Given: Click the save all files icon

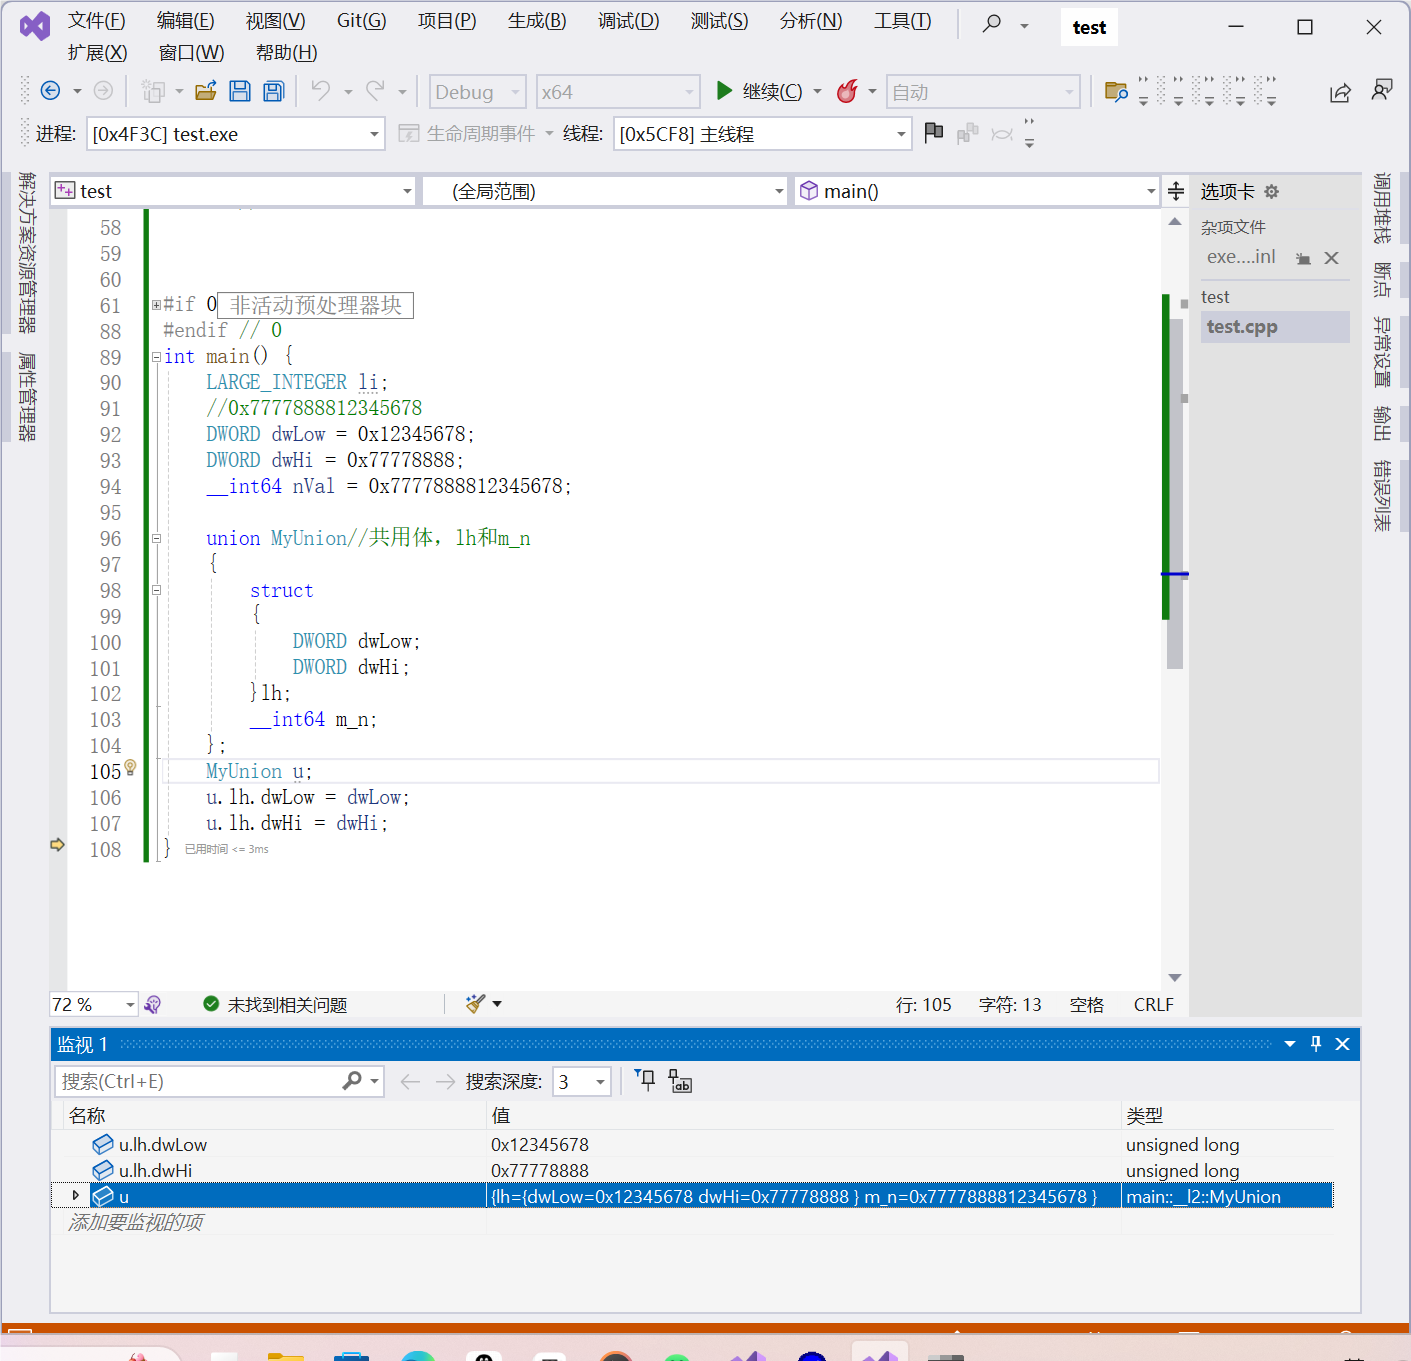Looking at the screenshot, I should 273,91.
